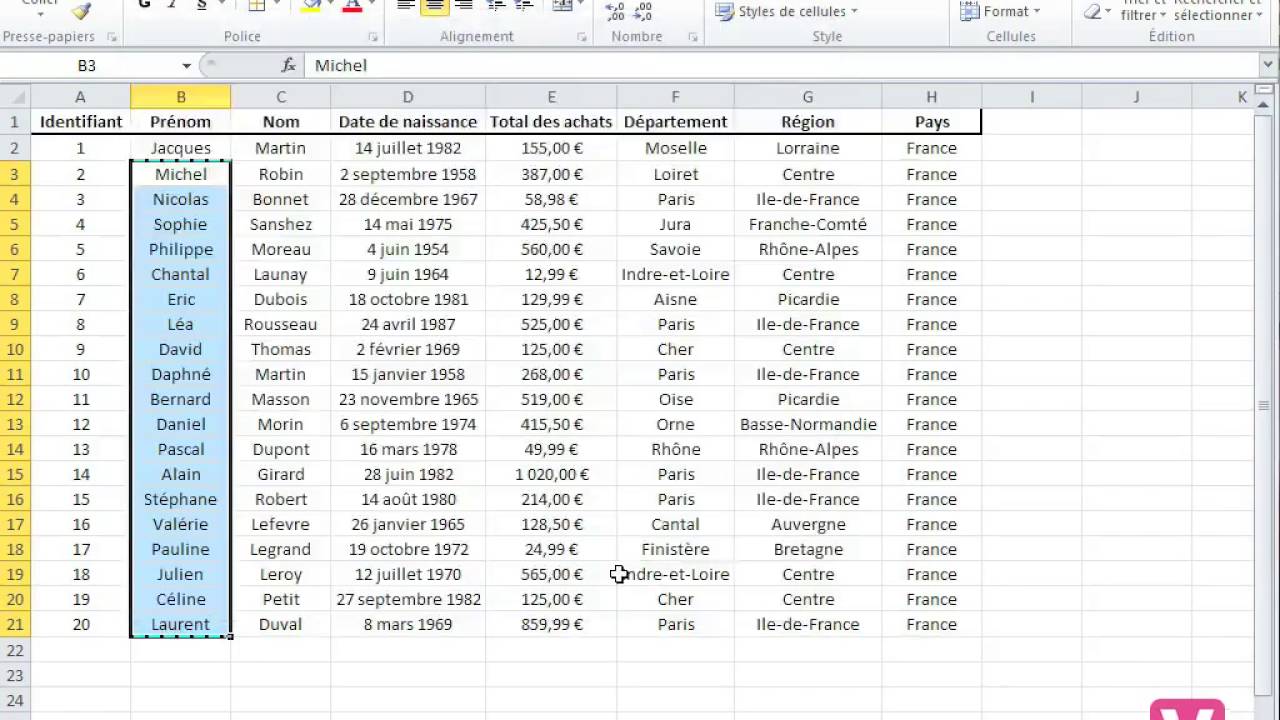Click the clear eraser icon in Édition
1280x720 pixels.
click(1093, 11)
